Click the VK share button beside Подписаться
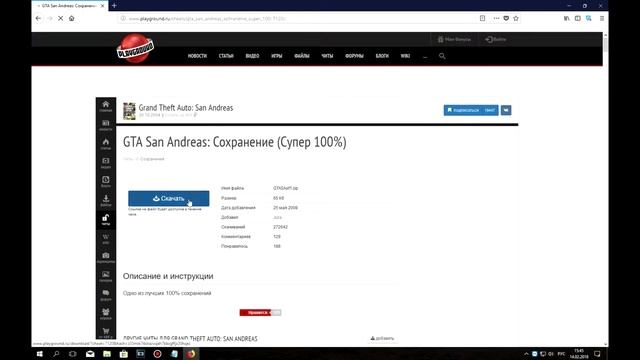The image size is (640, 360). 506,110
